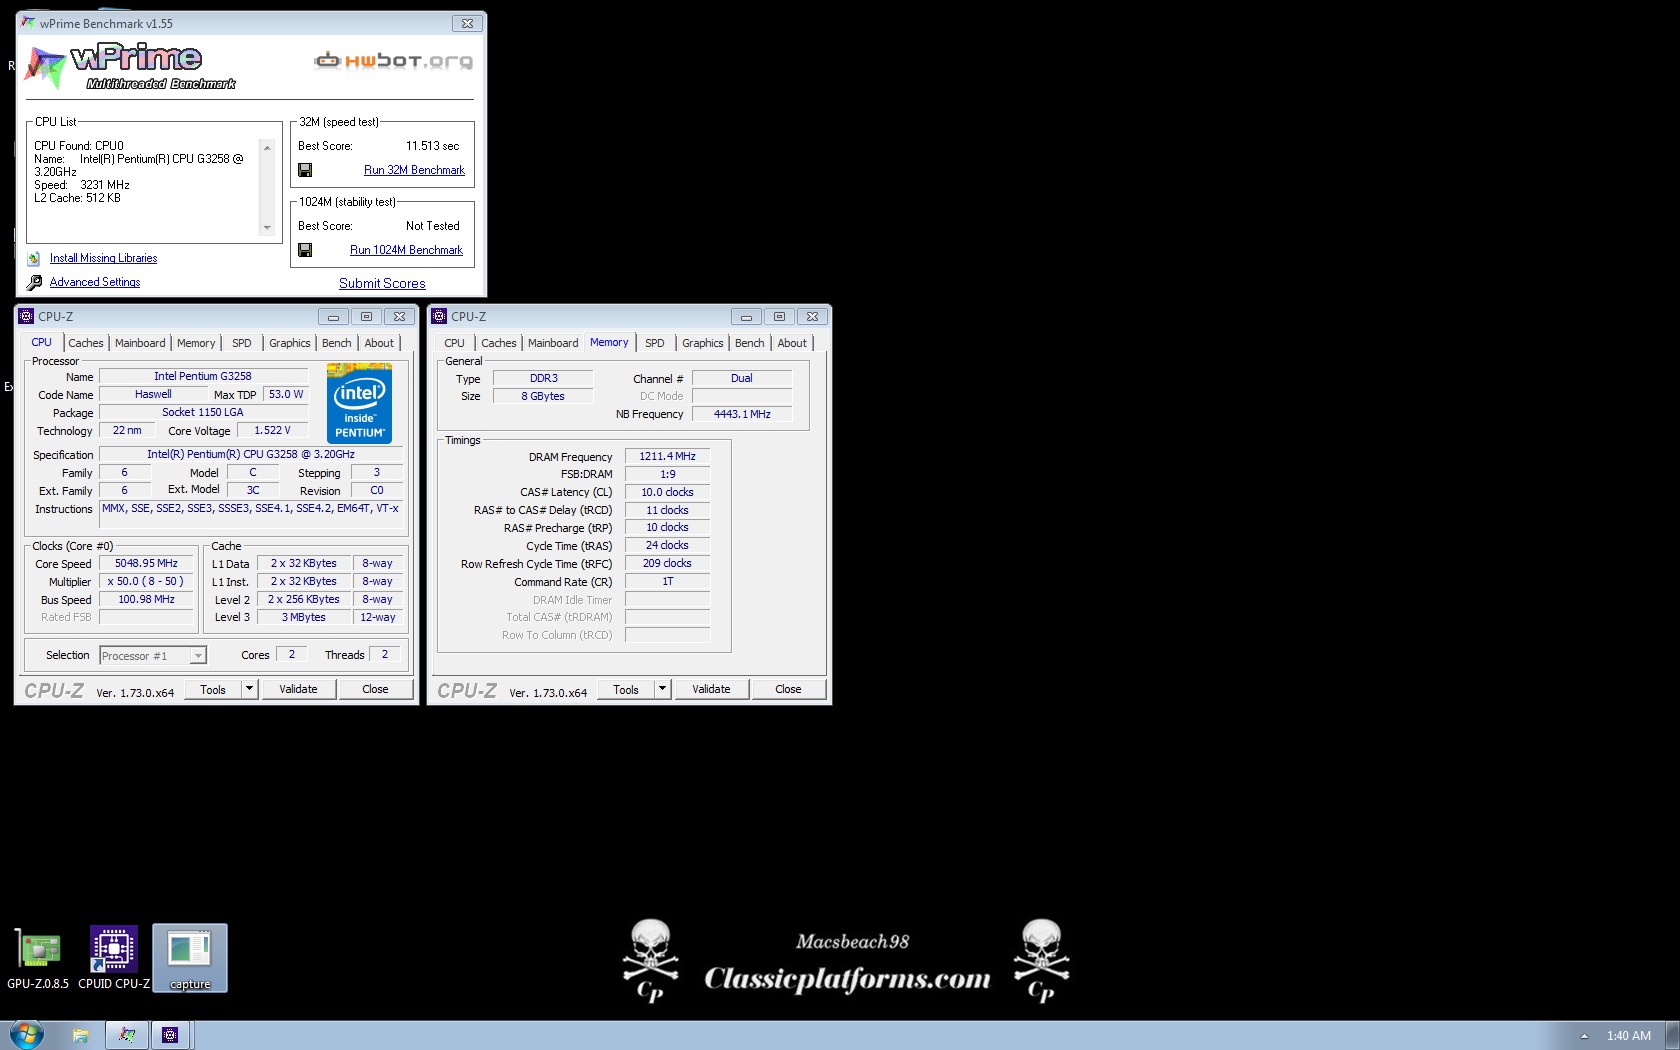Click the taskbar clock showing 1:40 AM
The height and width of the screenshot is (1050, 1680).
1628,1036
